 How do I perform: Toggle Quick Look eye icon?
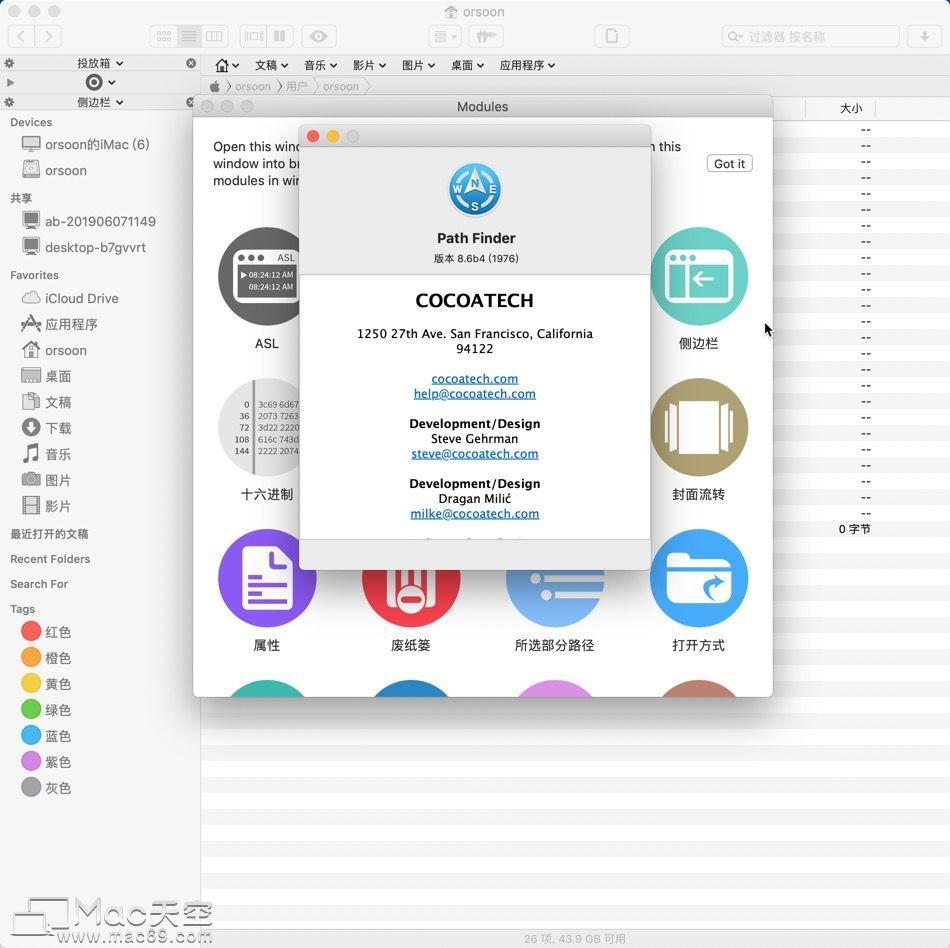(319, 36)
